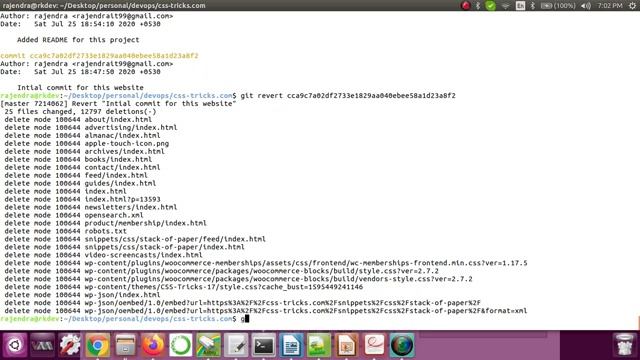Click the 'git revert' command text
640x360 pixels.
[x=348, y=96]
